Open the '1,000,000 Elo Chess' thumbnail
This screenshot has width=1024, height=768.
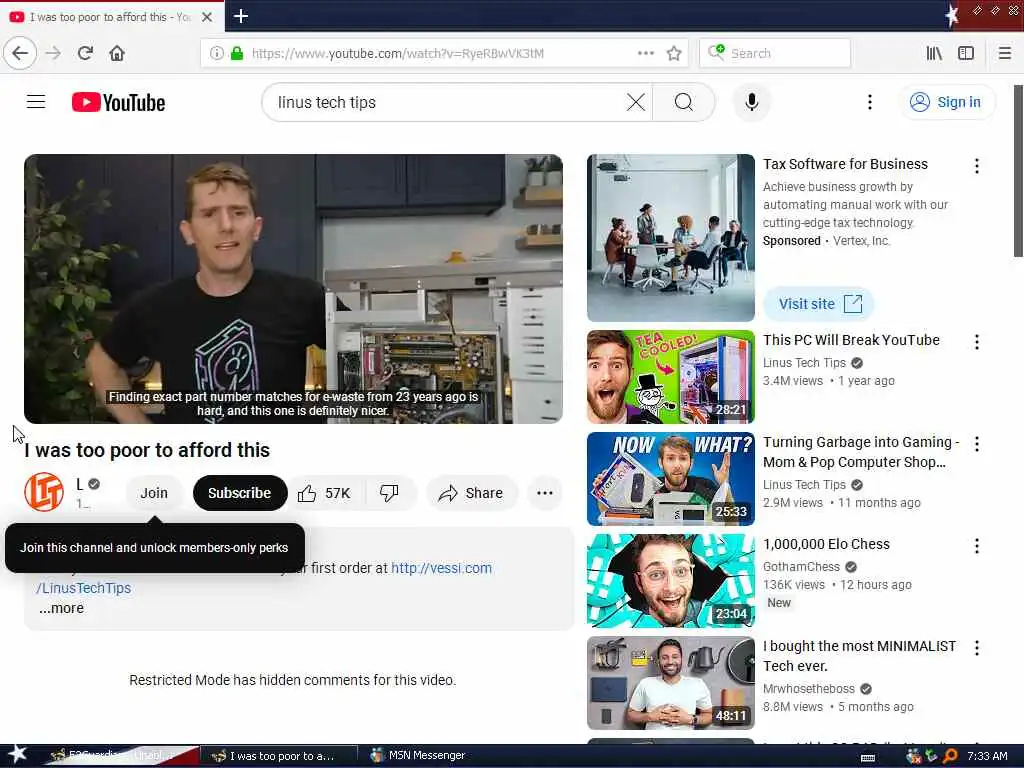click(x=671, y=581)
